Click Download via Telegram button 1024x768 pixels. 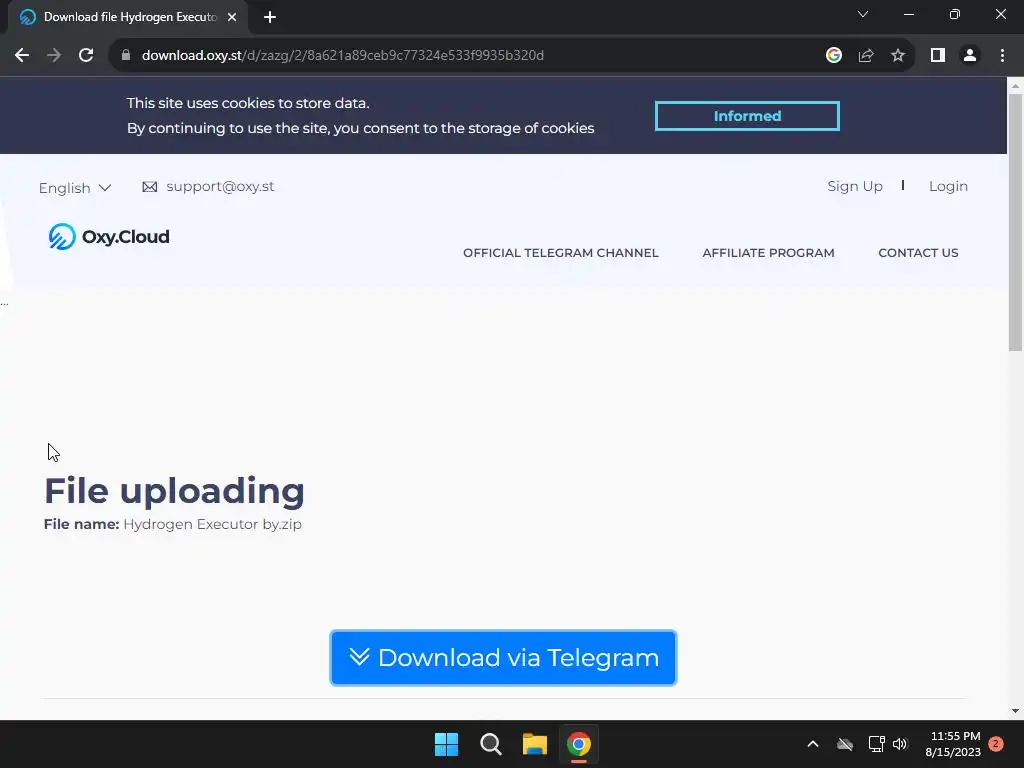(x=503, y=658)
